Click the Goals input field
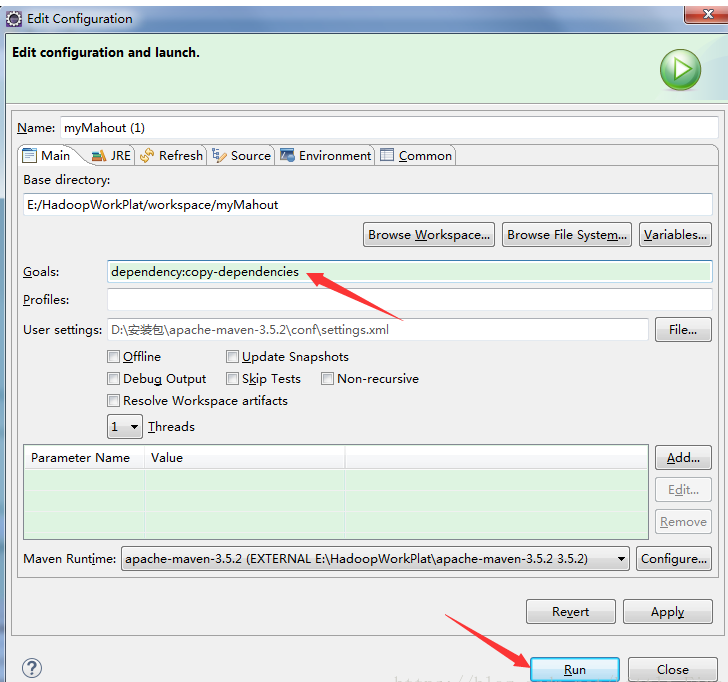The width and height of the screenshot is (728, 682). click(x=410, y=272)
